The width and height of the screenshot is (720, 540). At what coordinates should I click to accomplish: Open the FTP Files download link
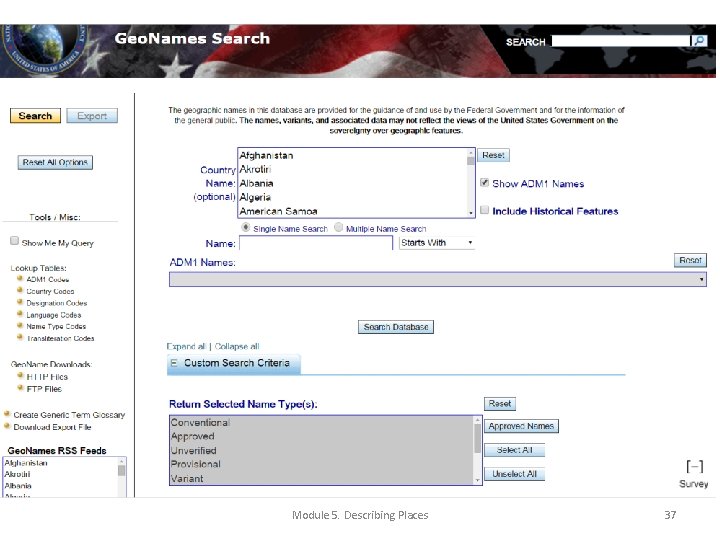(x=44, y=389)
